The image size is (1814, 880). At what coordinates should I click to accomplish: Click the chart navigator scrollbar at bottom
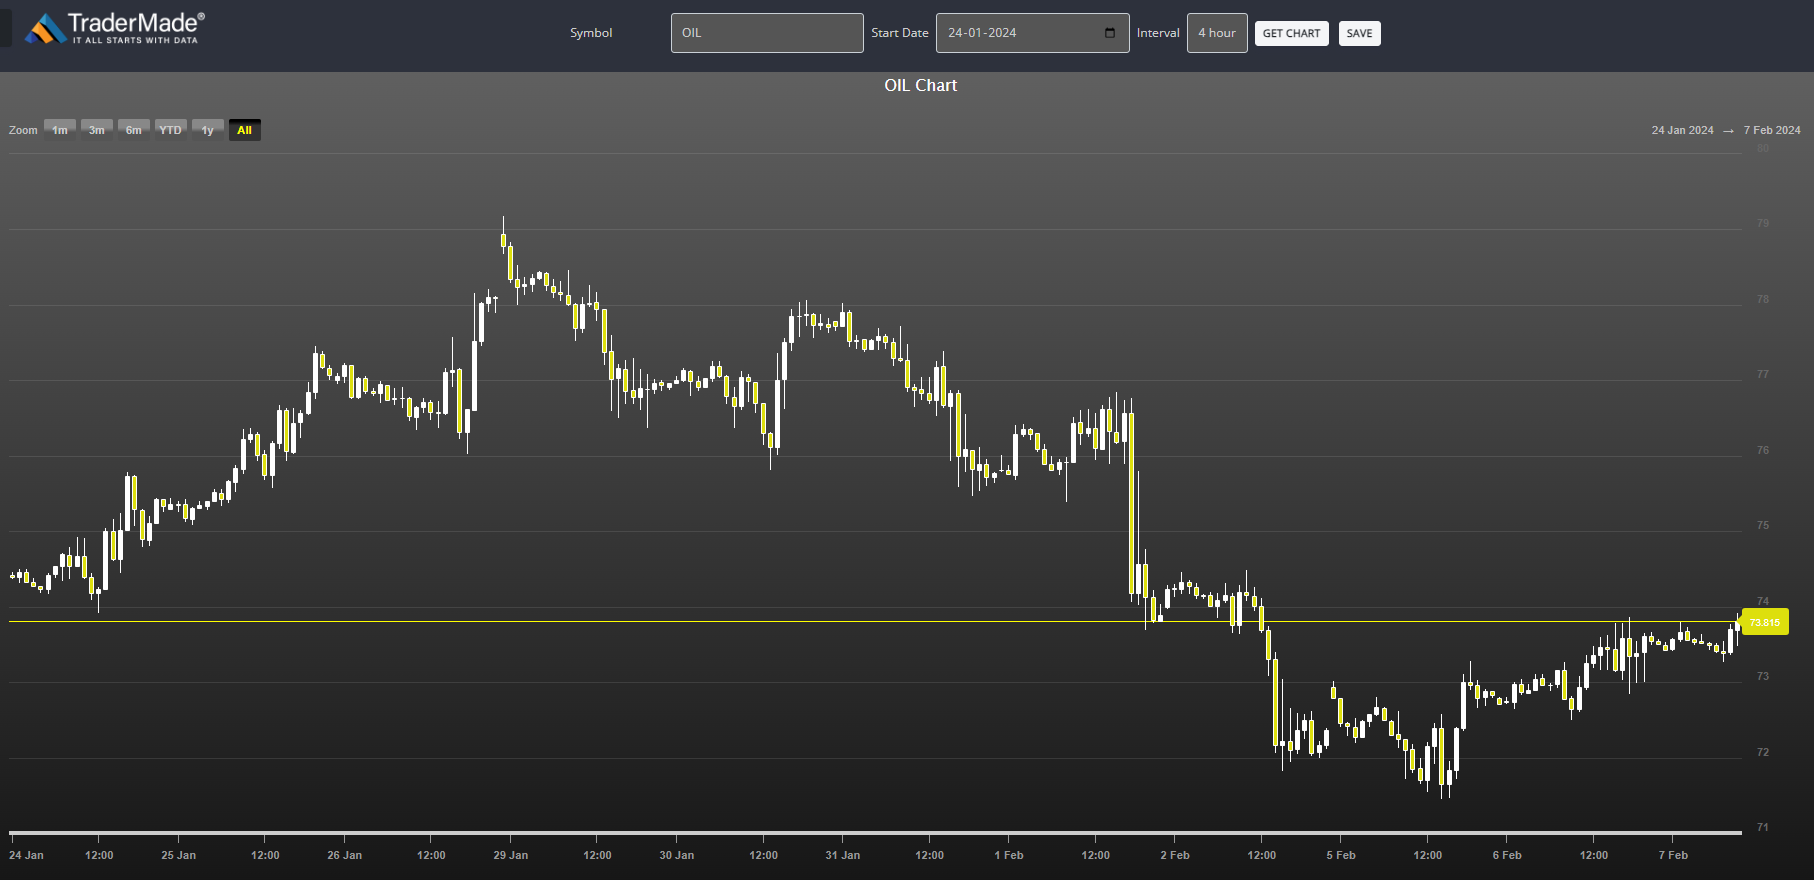[875, 832]
